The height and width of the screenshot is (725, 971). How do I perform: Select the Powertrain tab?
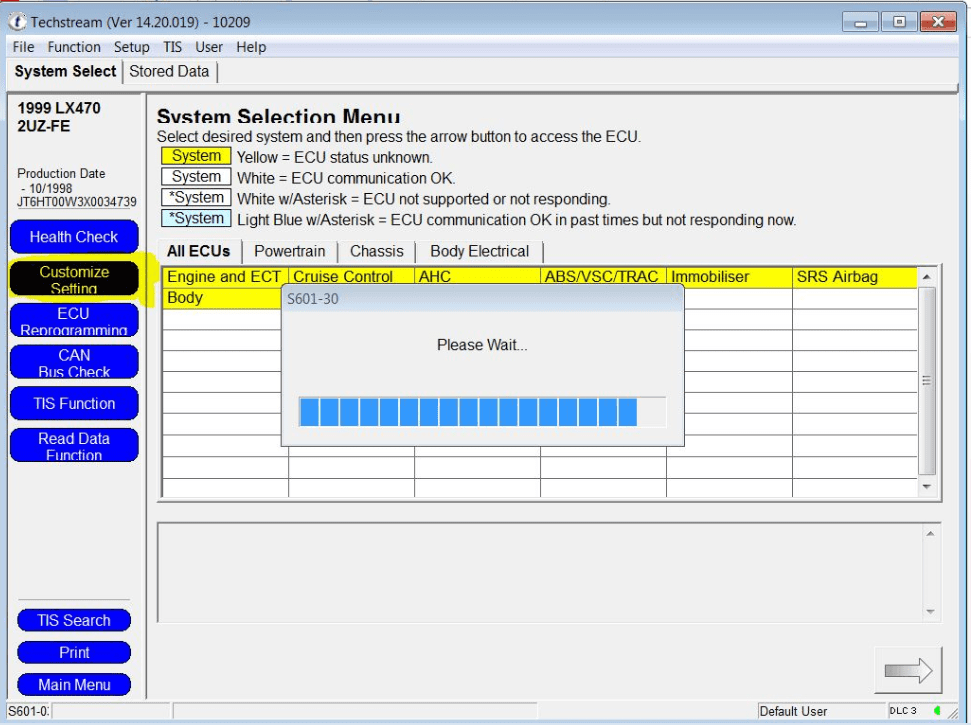(289, 251)
